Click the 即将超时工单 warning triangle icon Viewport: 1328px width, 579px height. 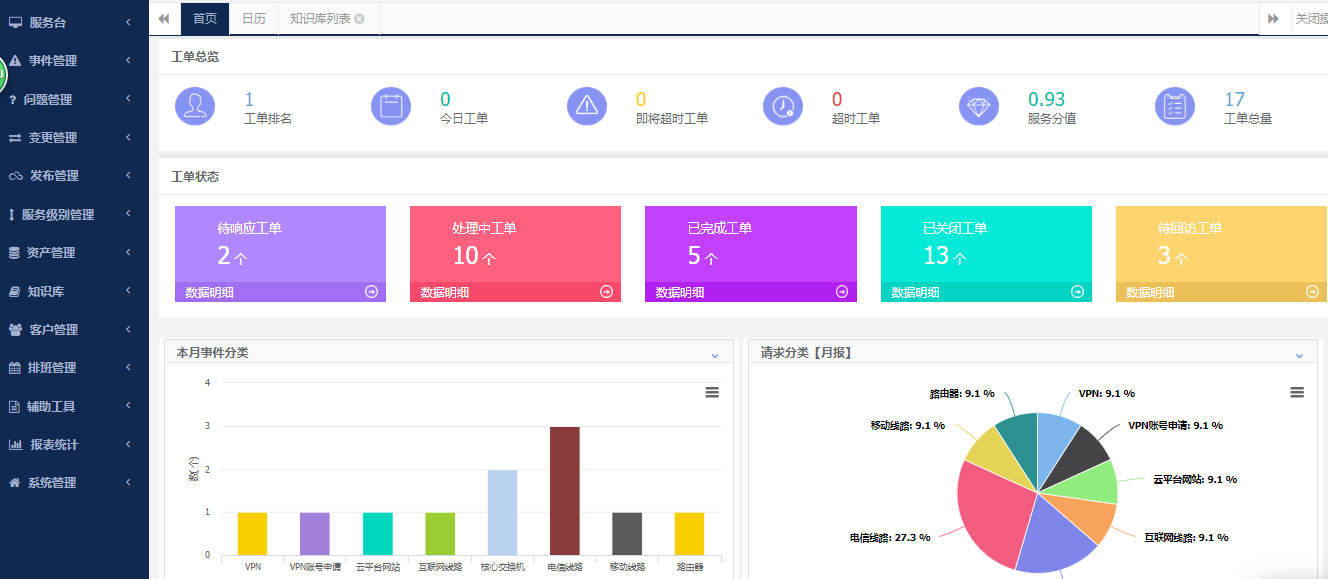tap(587, 106)
